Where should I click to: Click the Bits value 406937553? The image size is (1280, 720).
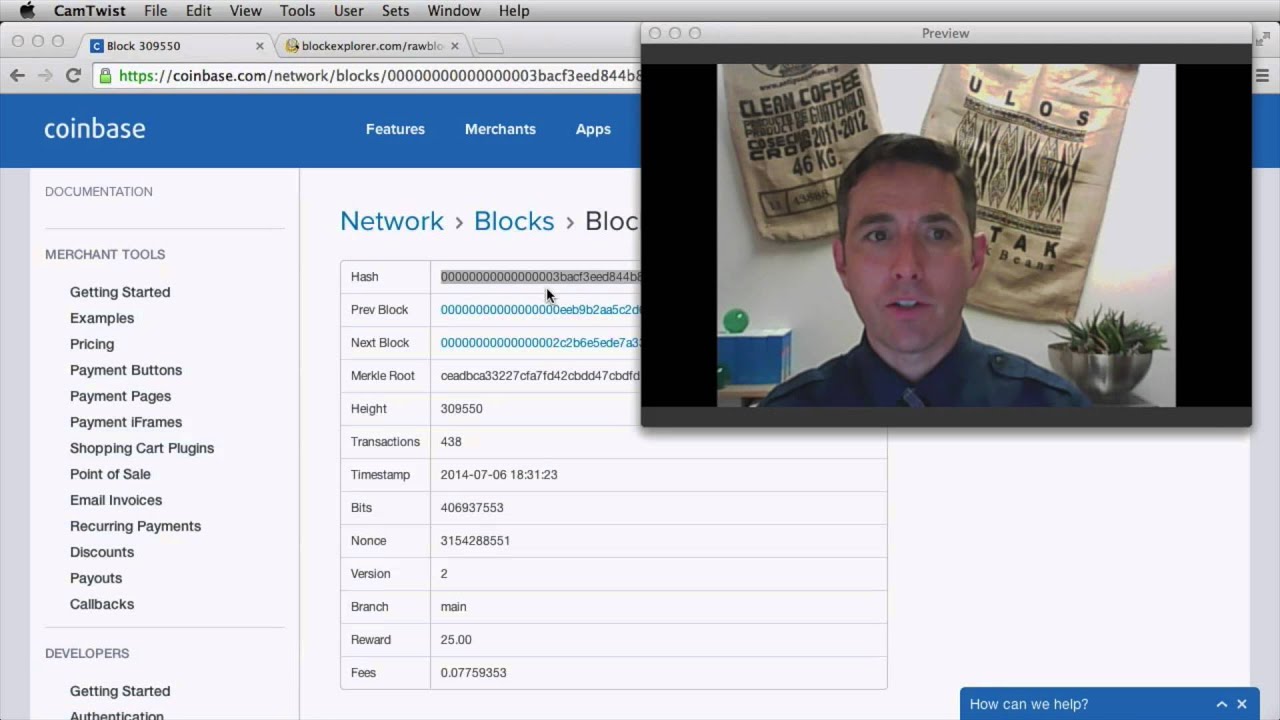coord(472,508)
